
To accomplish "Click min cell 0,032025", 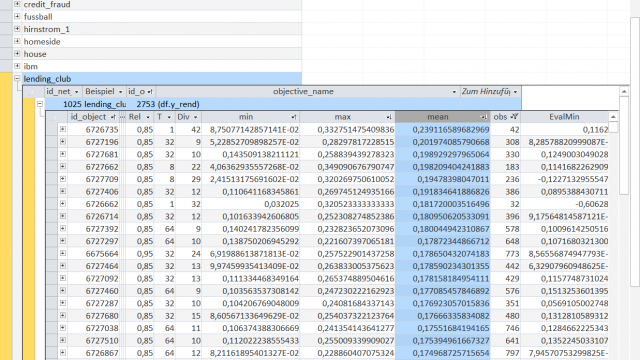I will (251, 204).
